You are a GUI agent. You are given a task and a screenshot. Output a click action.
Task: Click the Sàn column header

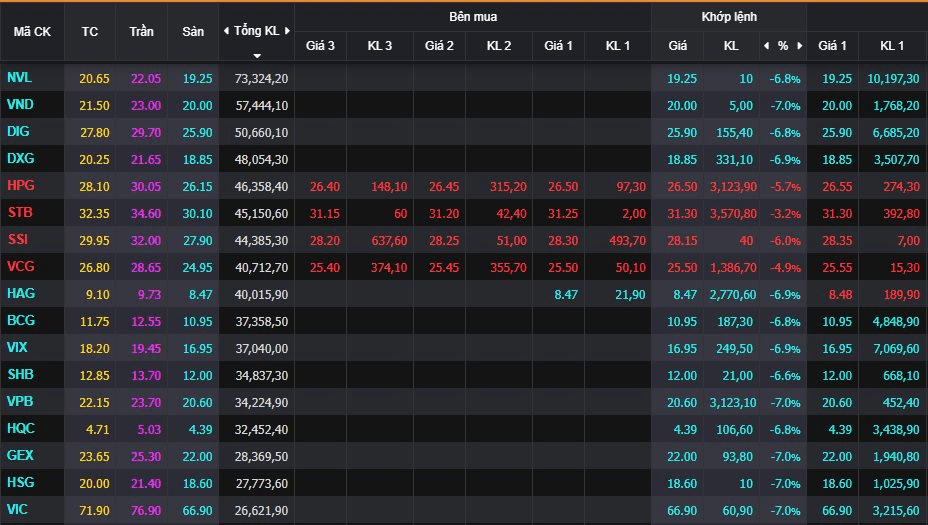[193, 31]
